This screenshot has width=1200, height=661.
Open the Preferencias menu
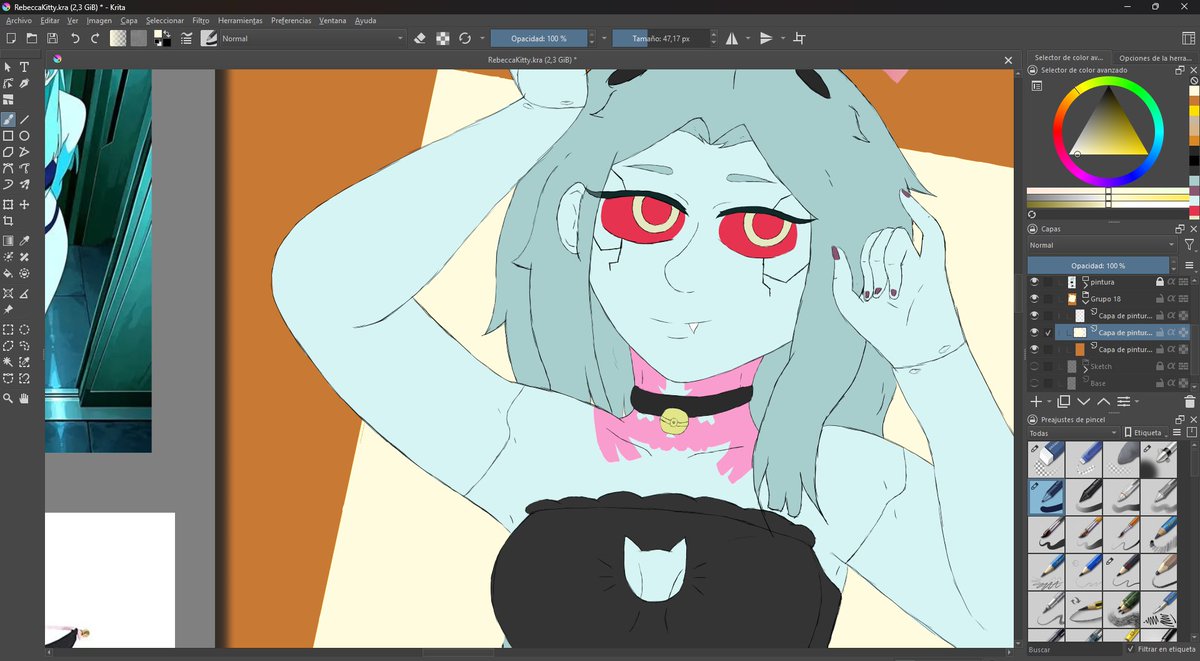point(291,20)
